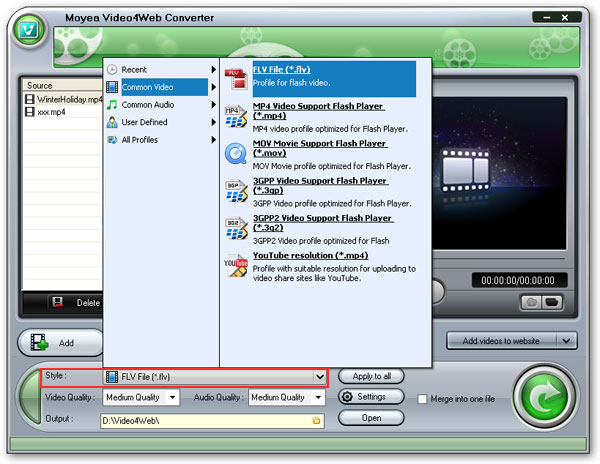
Task: Click the video preview thumbnail
Action: (499, 173)
